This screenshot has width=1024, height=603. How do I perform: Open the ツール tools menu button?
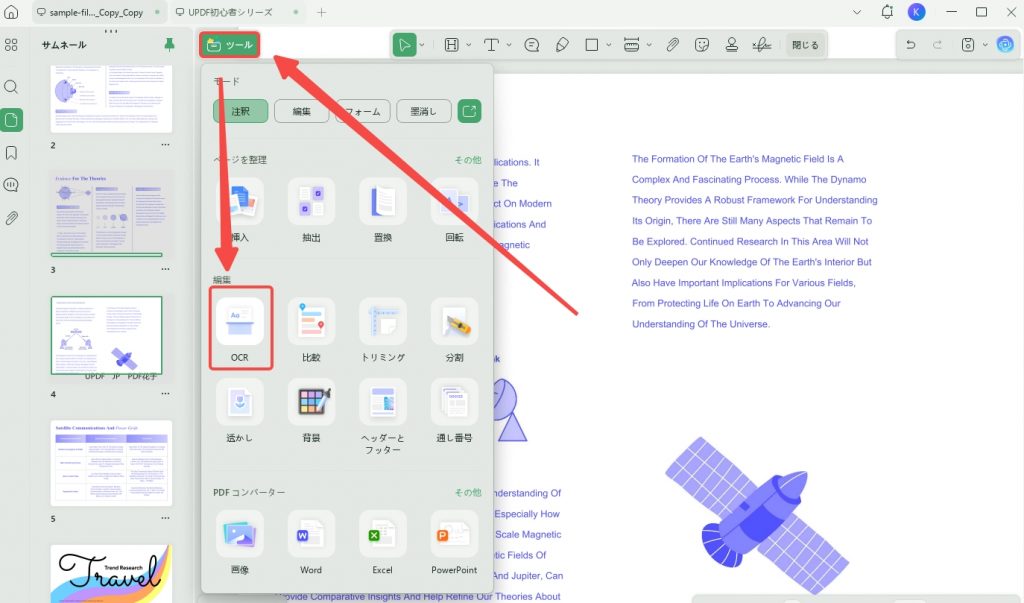click(230, 45)
